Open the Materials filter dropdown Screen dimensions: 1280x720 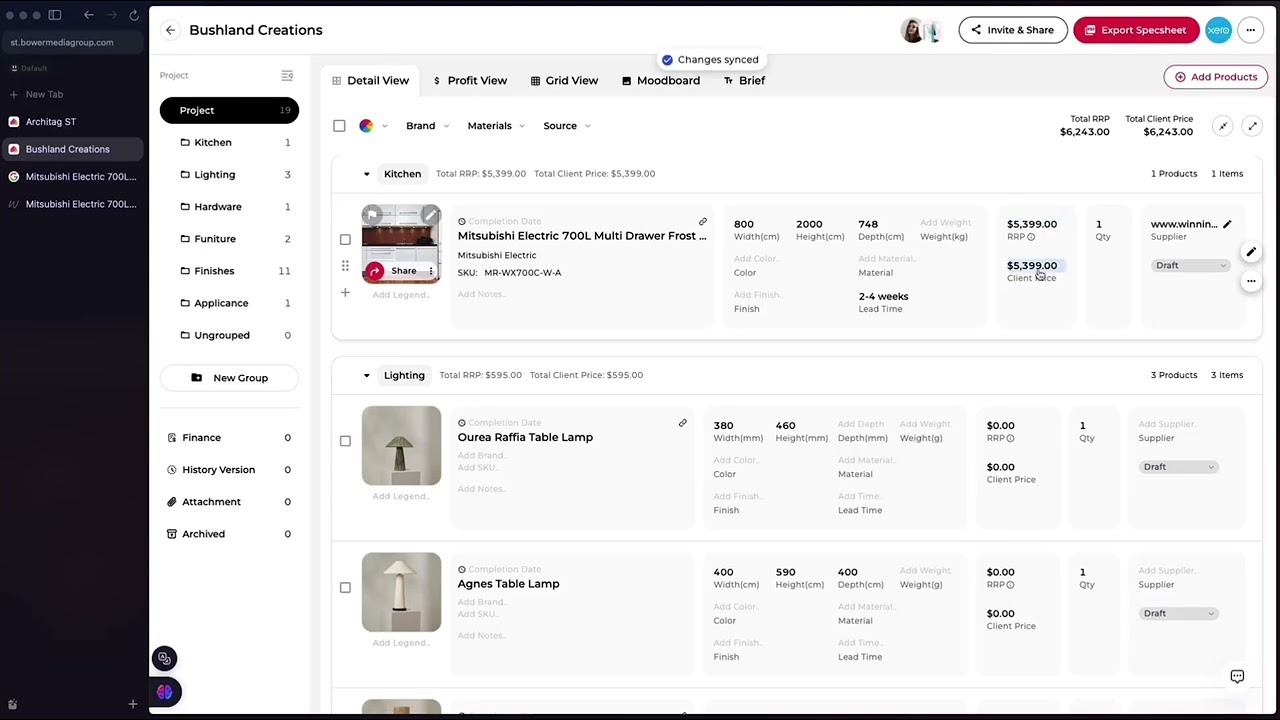coord(496,126)
